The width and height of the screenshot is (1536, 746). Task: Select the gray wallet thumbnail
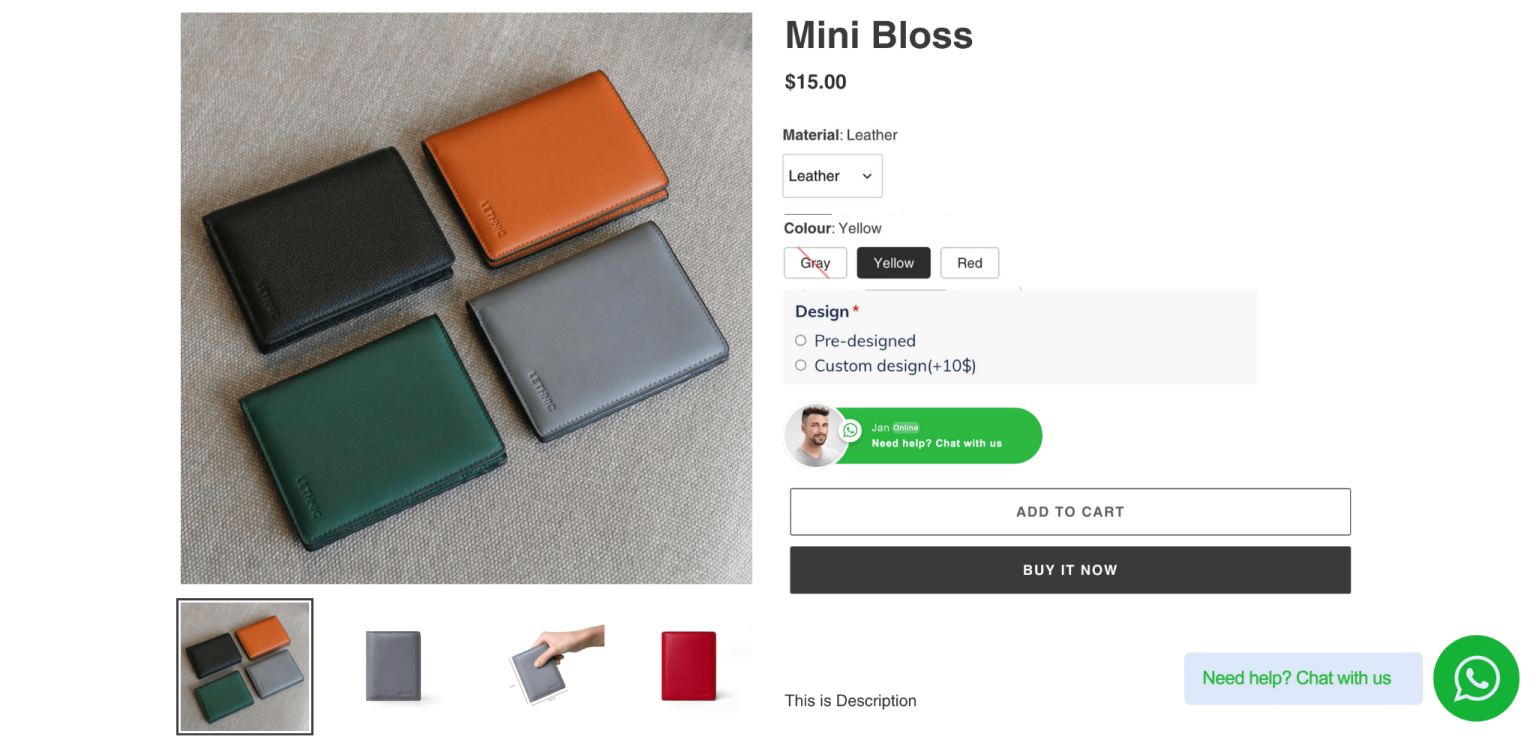(392, 665)
